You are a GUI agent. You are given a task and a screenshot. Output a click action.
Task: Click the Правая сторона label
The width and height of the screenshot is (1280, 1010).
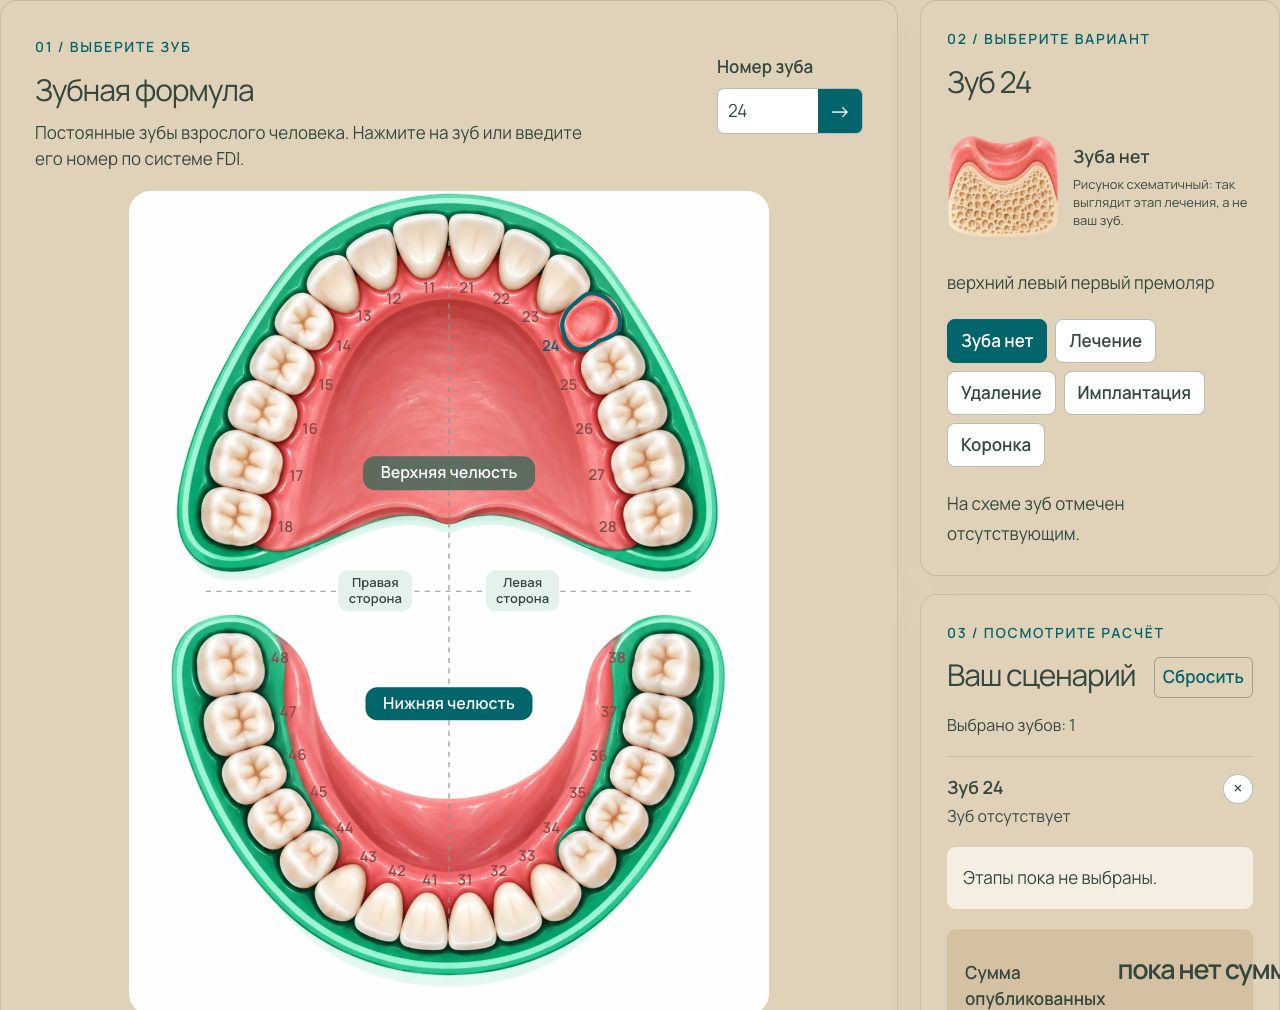375,591
